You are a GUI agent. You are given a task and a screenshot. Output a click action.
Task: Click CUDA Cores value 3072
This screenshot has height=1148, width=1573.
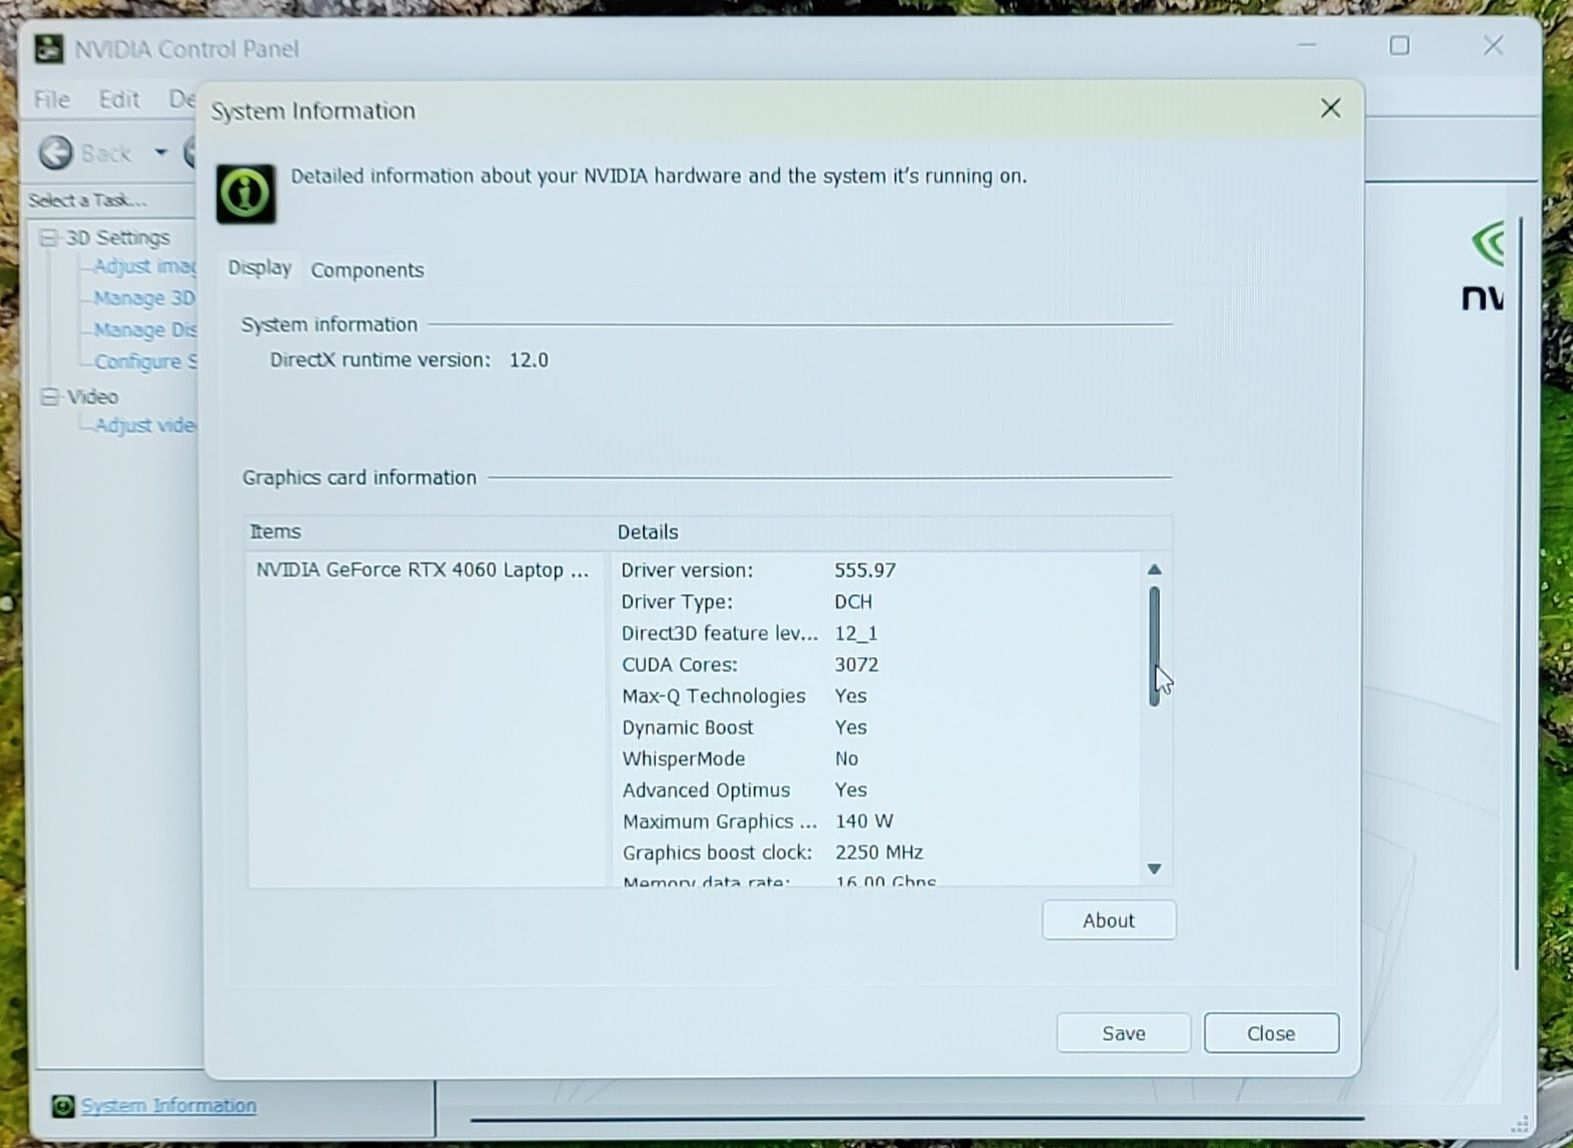(857, 665)
